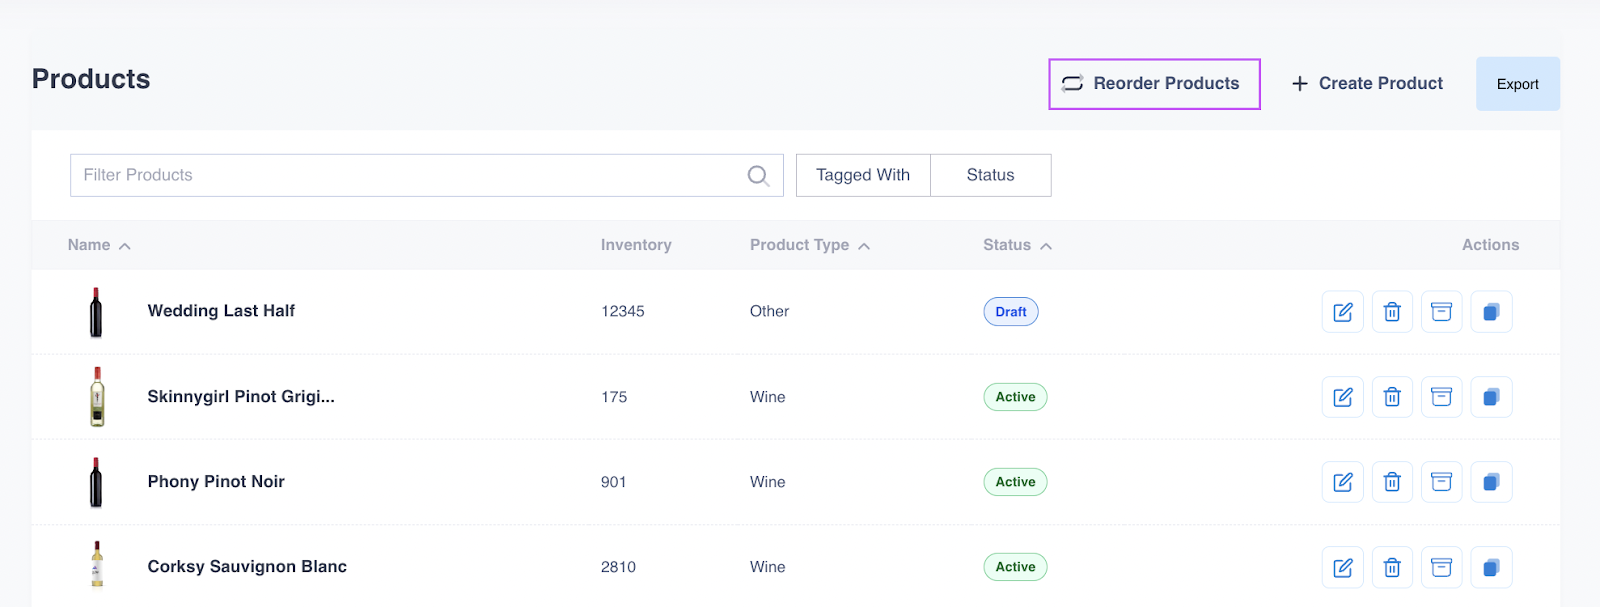Click the search magnifier icon

coord(758,176)
